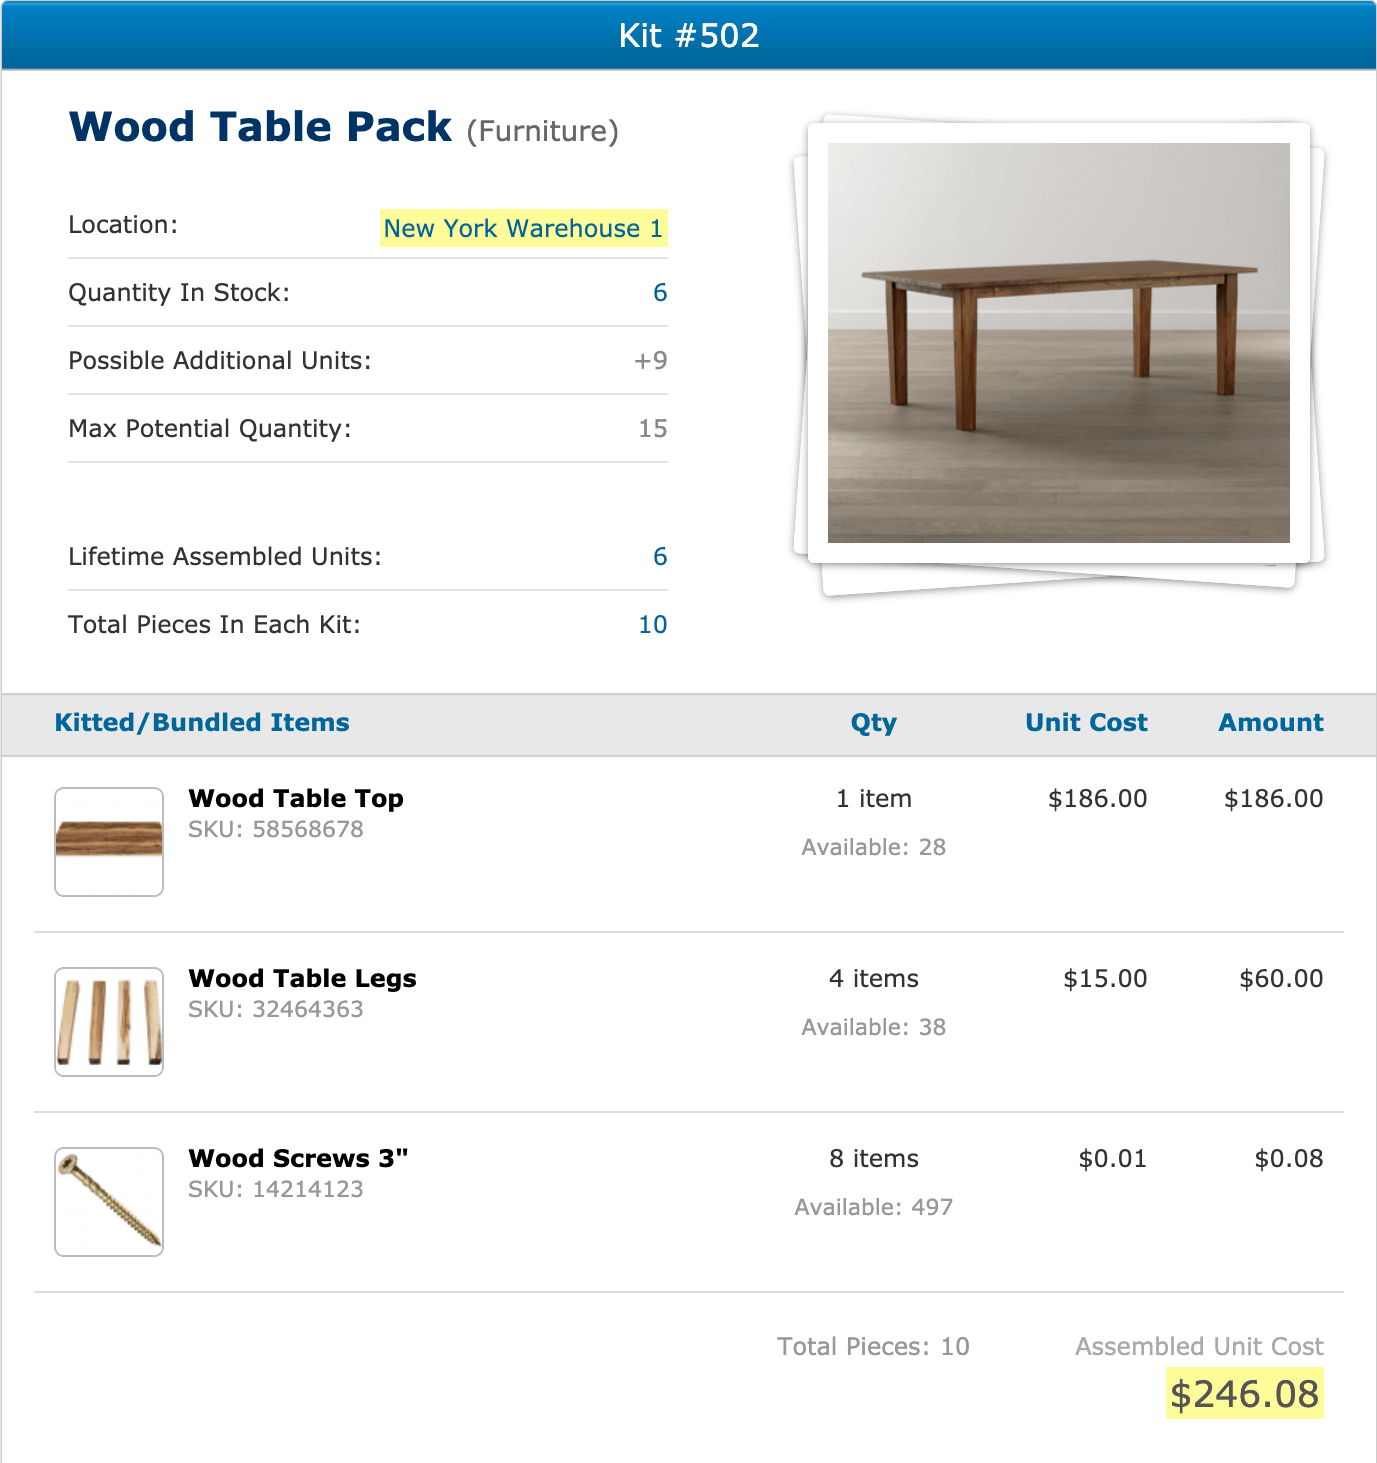Click the Wood Table Legs thumbnail image
The image size is (1377, 1463).
(109, 1021)
